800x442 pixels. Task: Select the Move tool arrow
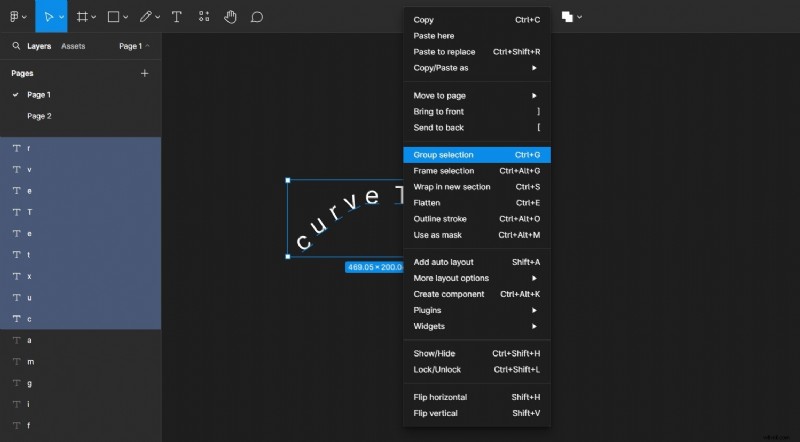(x=46, y=16)
